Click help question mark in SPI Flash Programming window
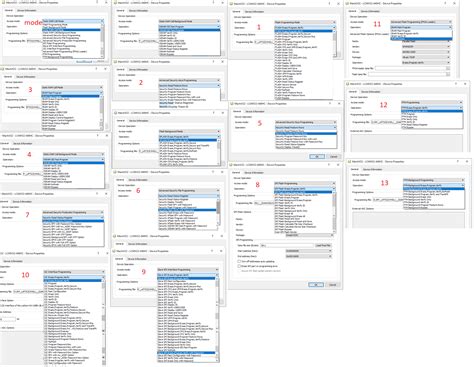Screen dimensions: 474x367 point(329,165)
